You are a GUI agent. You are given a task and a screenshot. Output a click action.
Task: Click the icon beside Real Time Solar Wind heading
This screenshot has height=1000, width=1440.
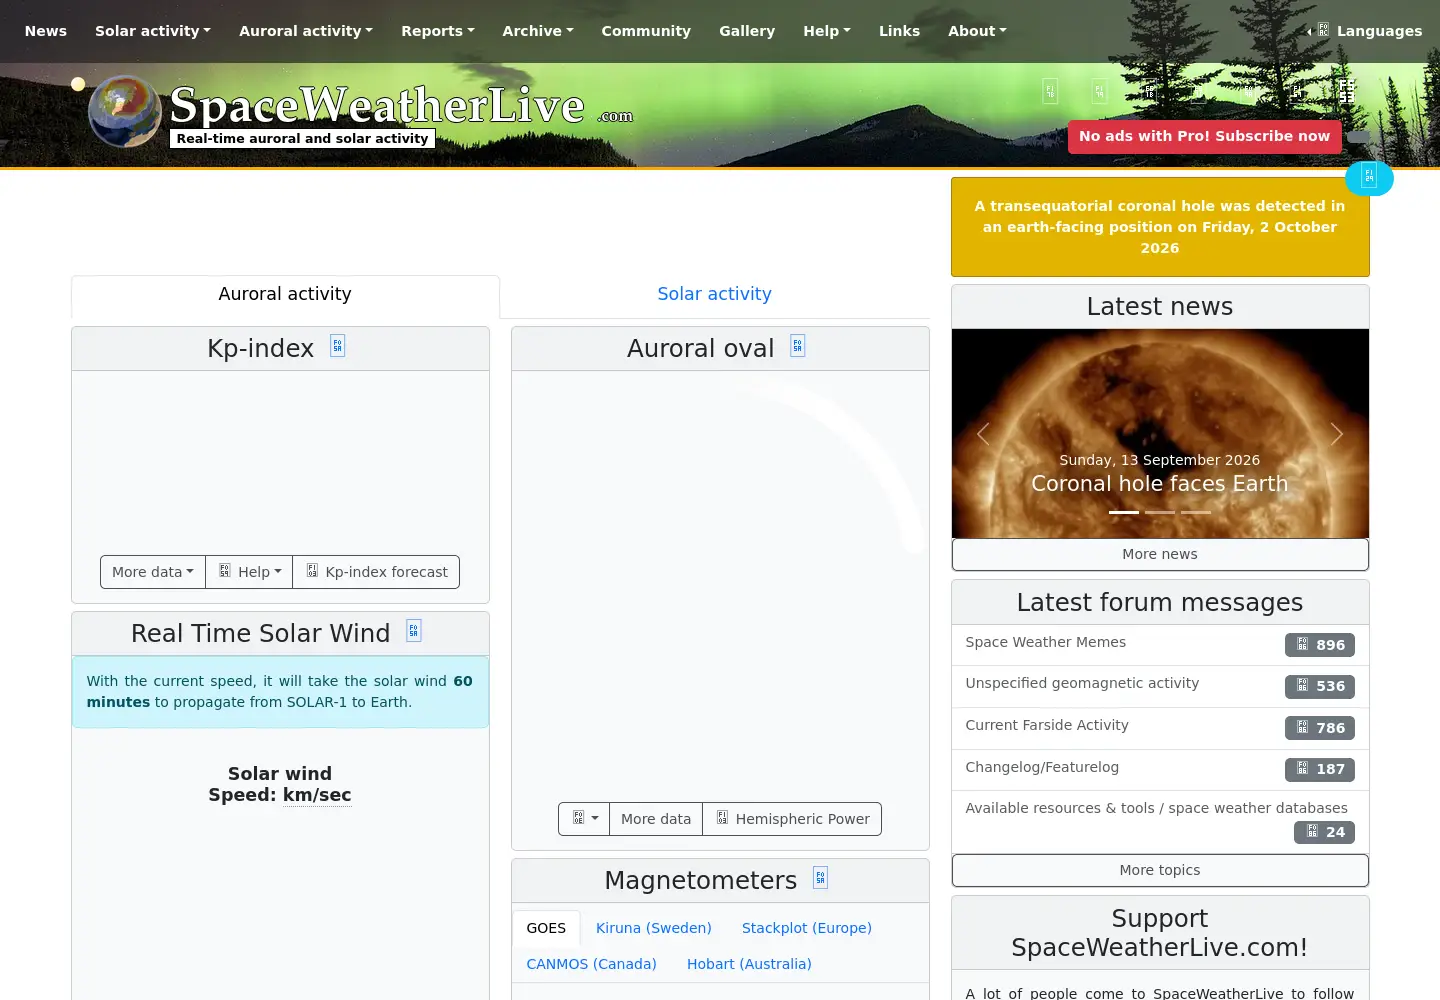click(413, 631)
